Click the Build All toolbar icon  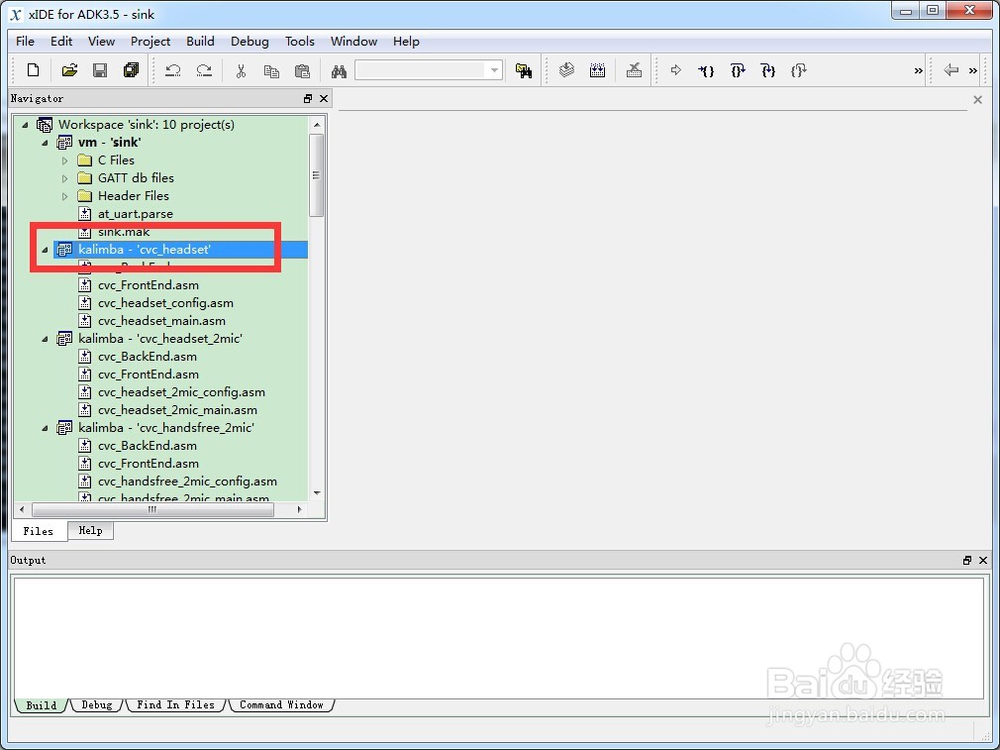pyautogui.click(x=598, y=70)
